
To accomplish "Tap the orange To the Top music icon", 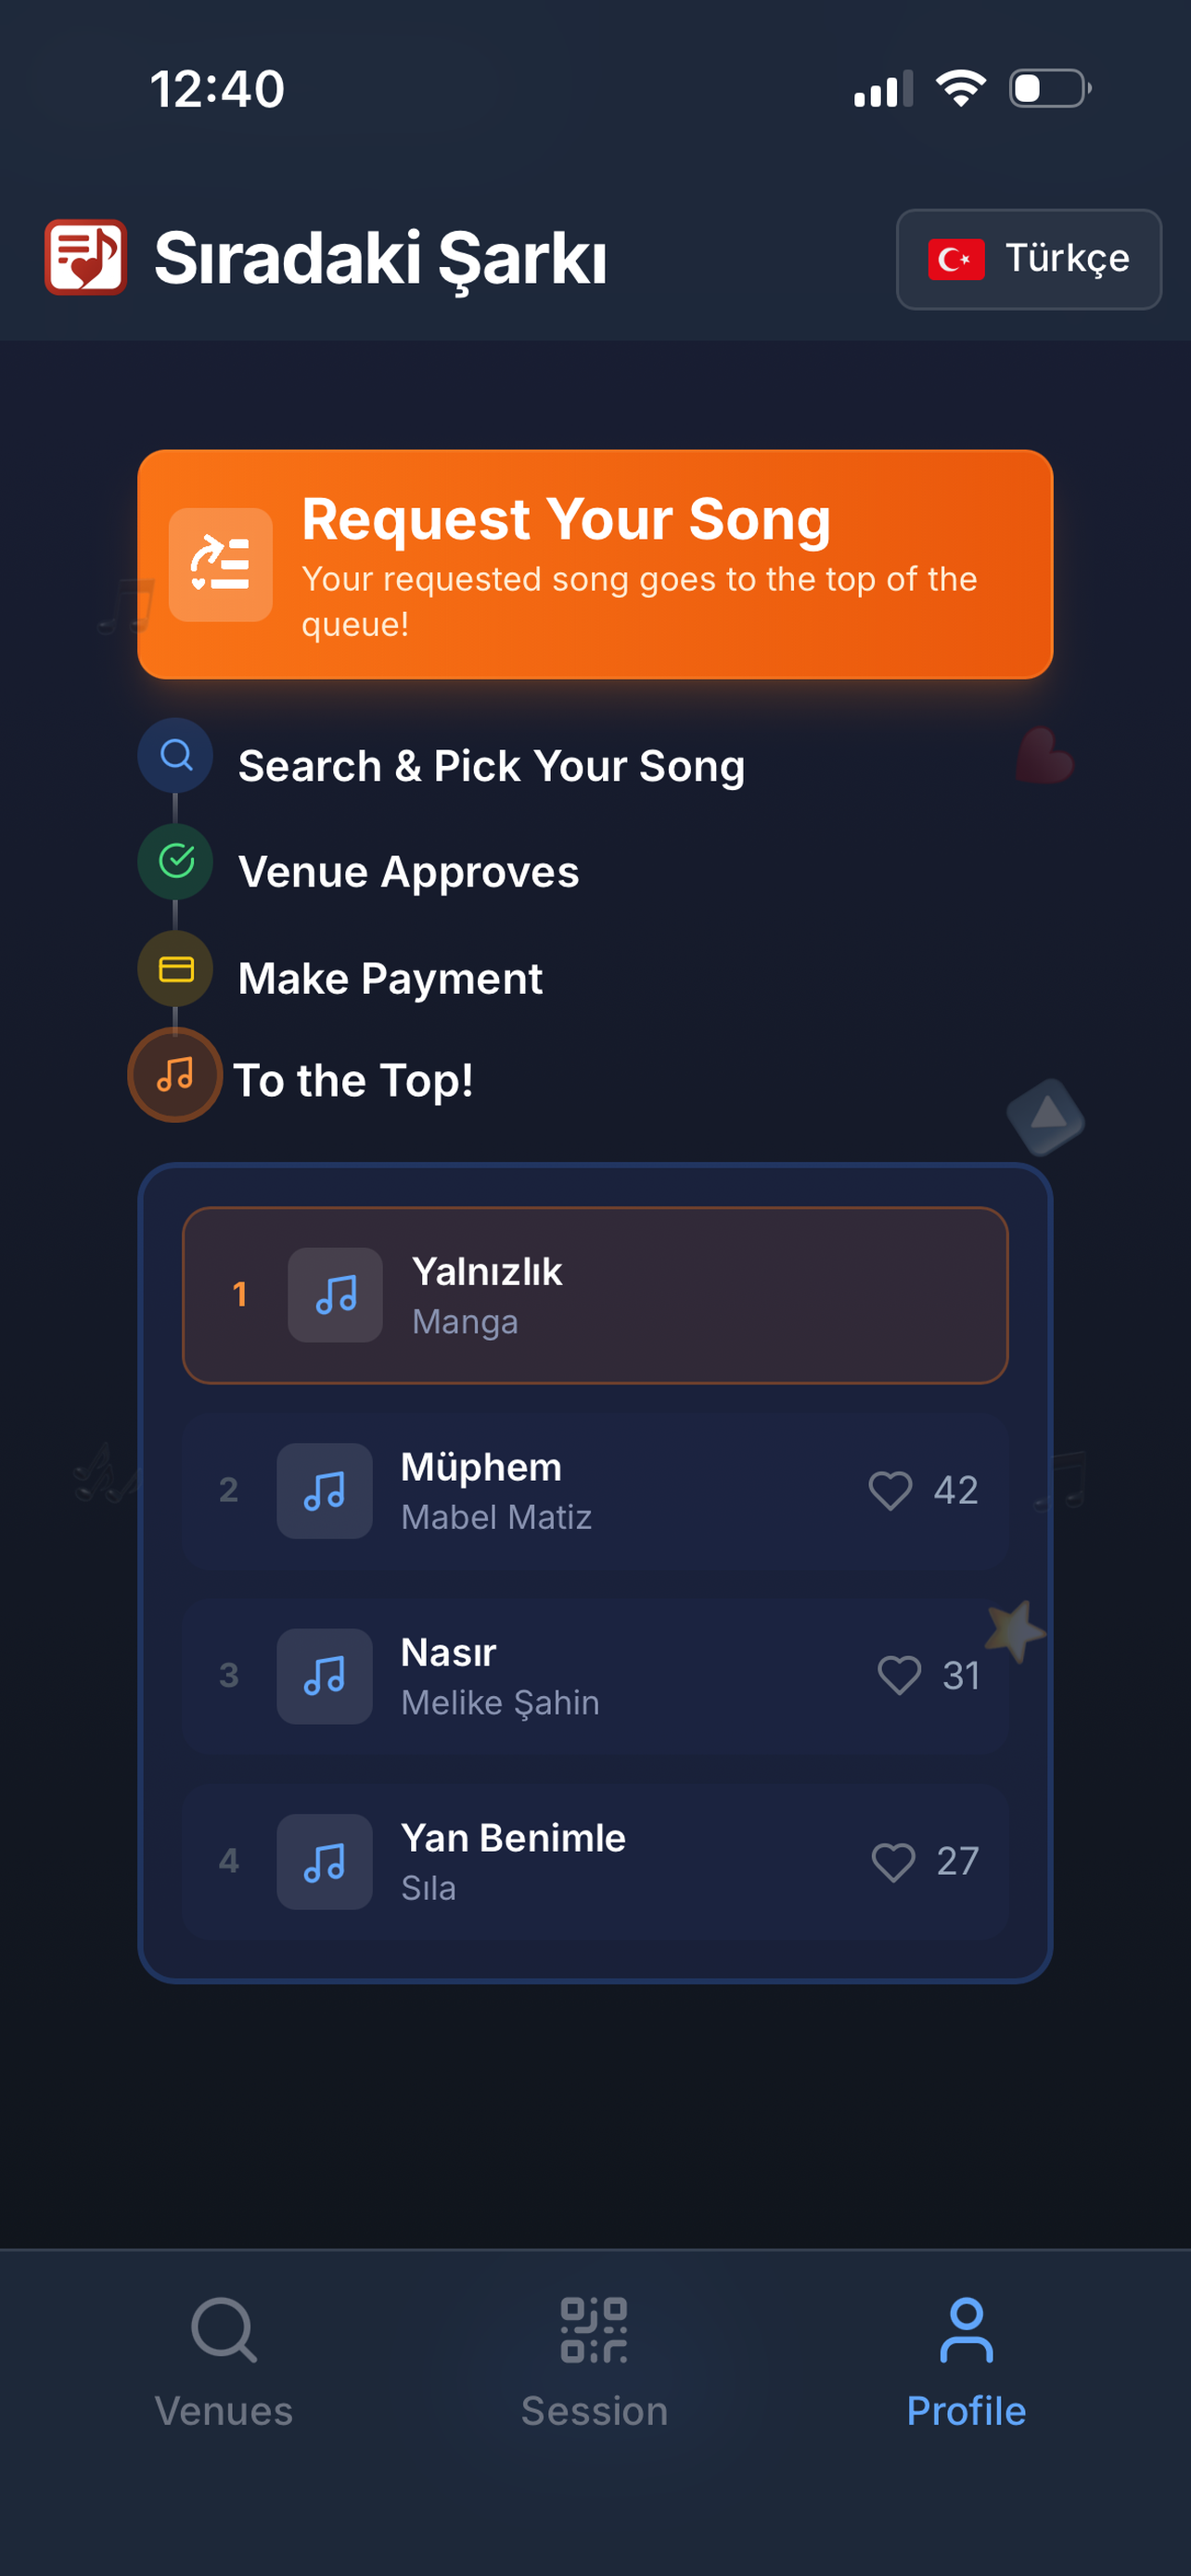I will [x=175, y=1075].
